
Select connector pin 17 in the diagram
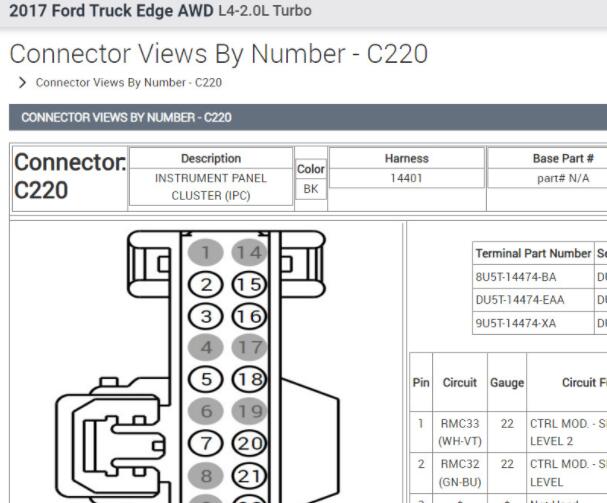249,347
